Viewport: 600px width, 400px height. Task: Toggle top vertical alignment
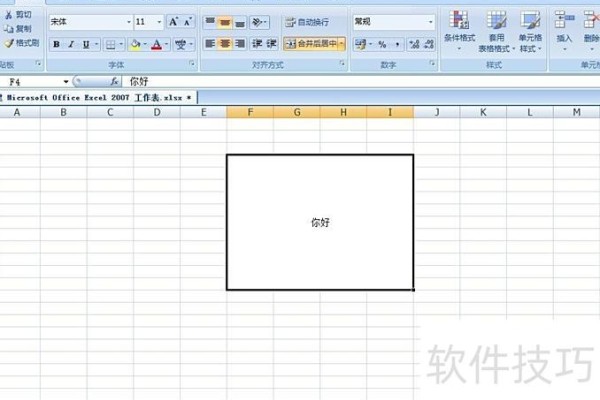coord(210,22)
